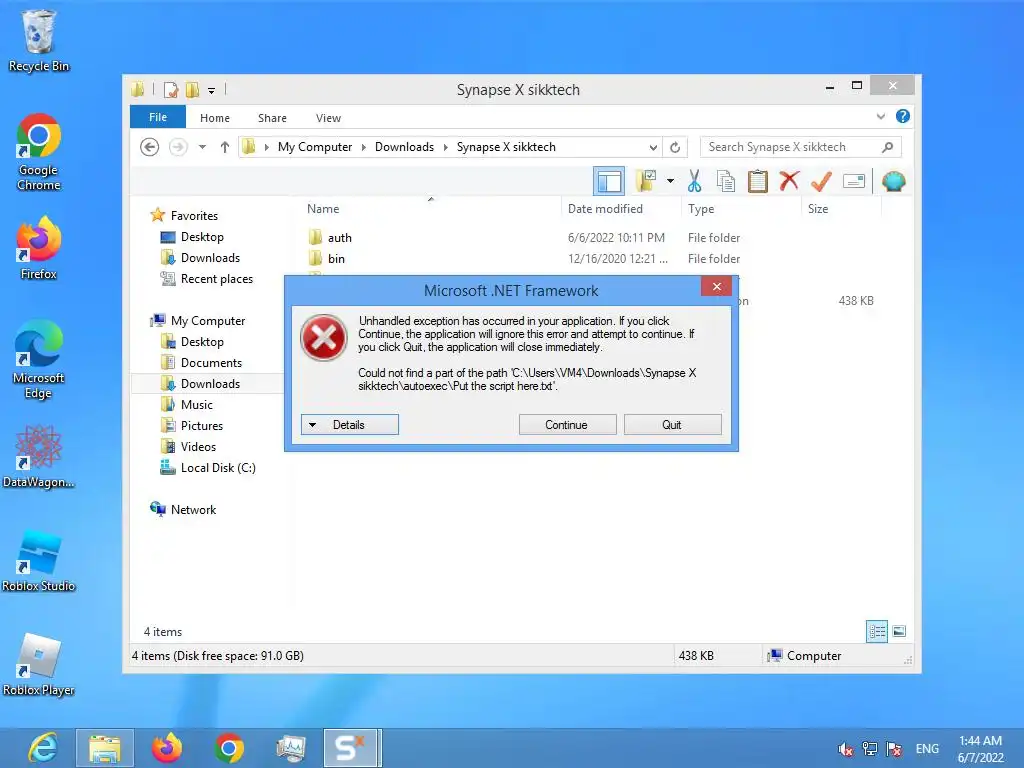Click the Synapse X taskbar button
The height and width of the screenshot is (768, 1024).
[x=352, y=748]
